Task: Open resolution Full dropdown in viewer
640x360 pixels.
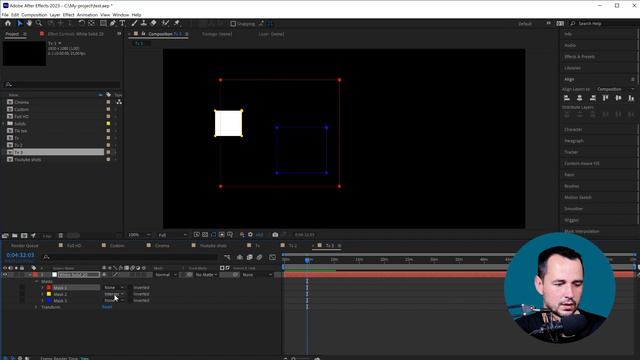Action: click(172, 235)
